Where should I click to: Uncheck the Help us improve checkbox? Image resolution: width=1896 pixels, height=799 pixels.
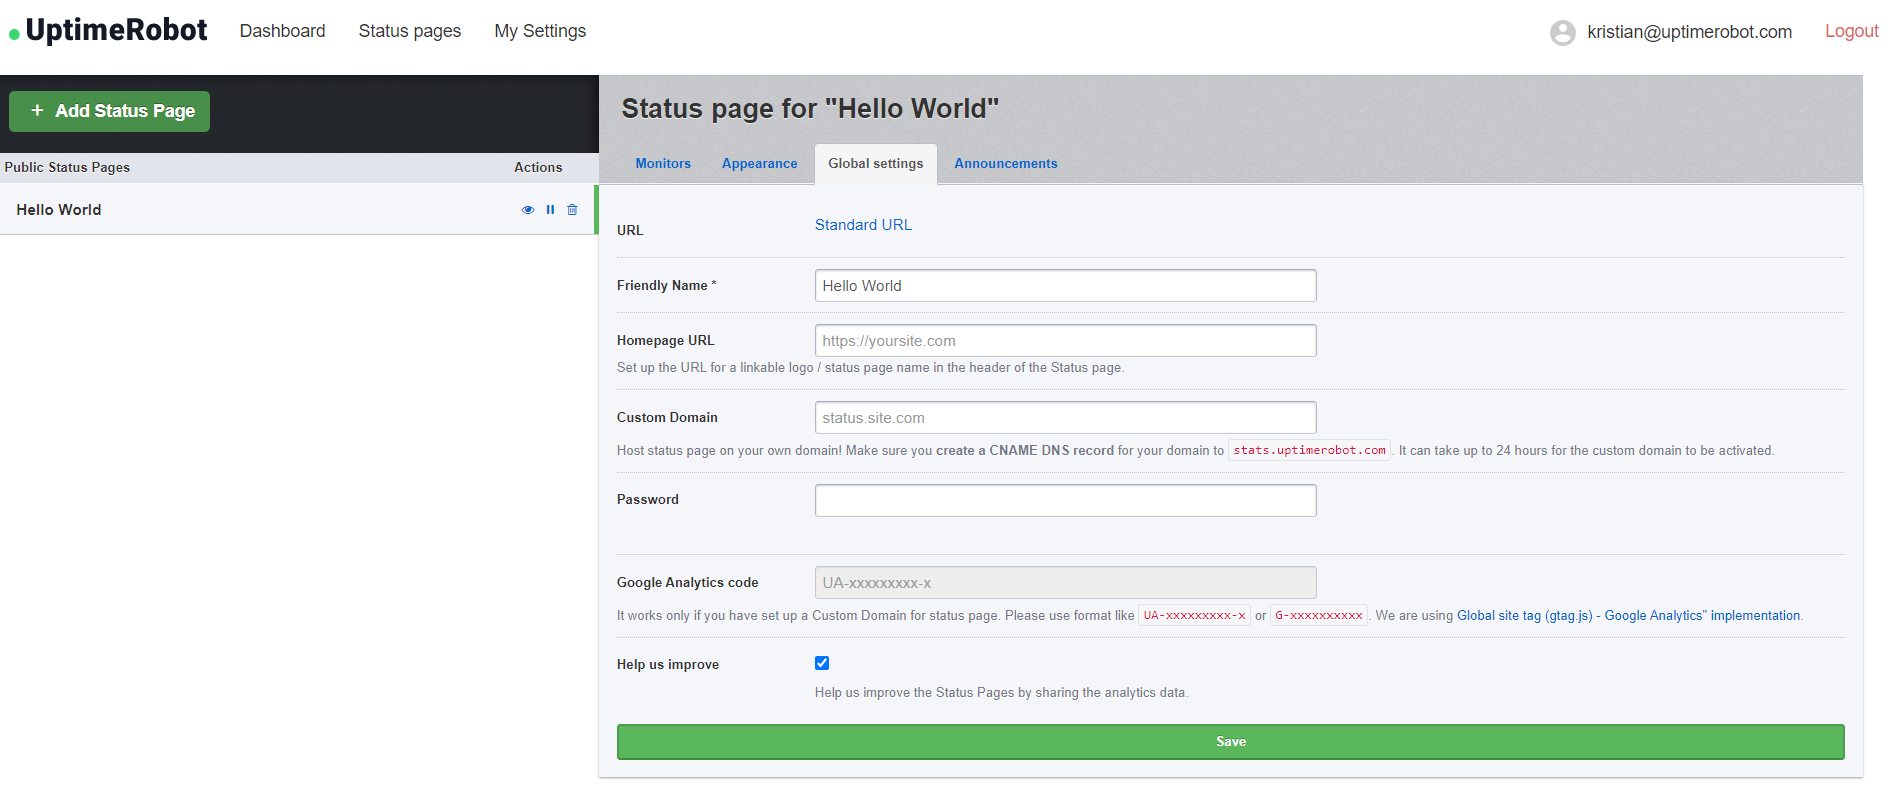coord(822,663)
